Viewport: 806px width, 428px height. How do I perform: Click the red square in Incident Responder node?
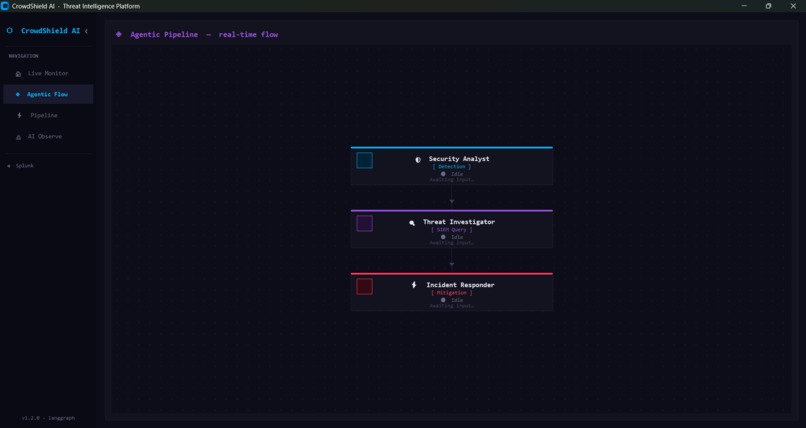(364, 287)
